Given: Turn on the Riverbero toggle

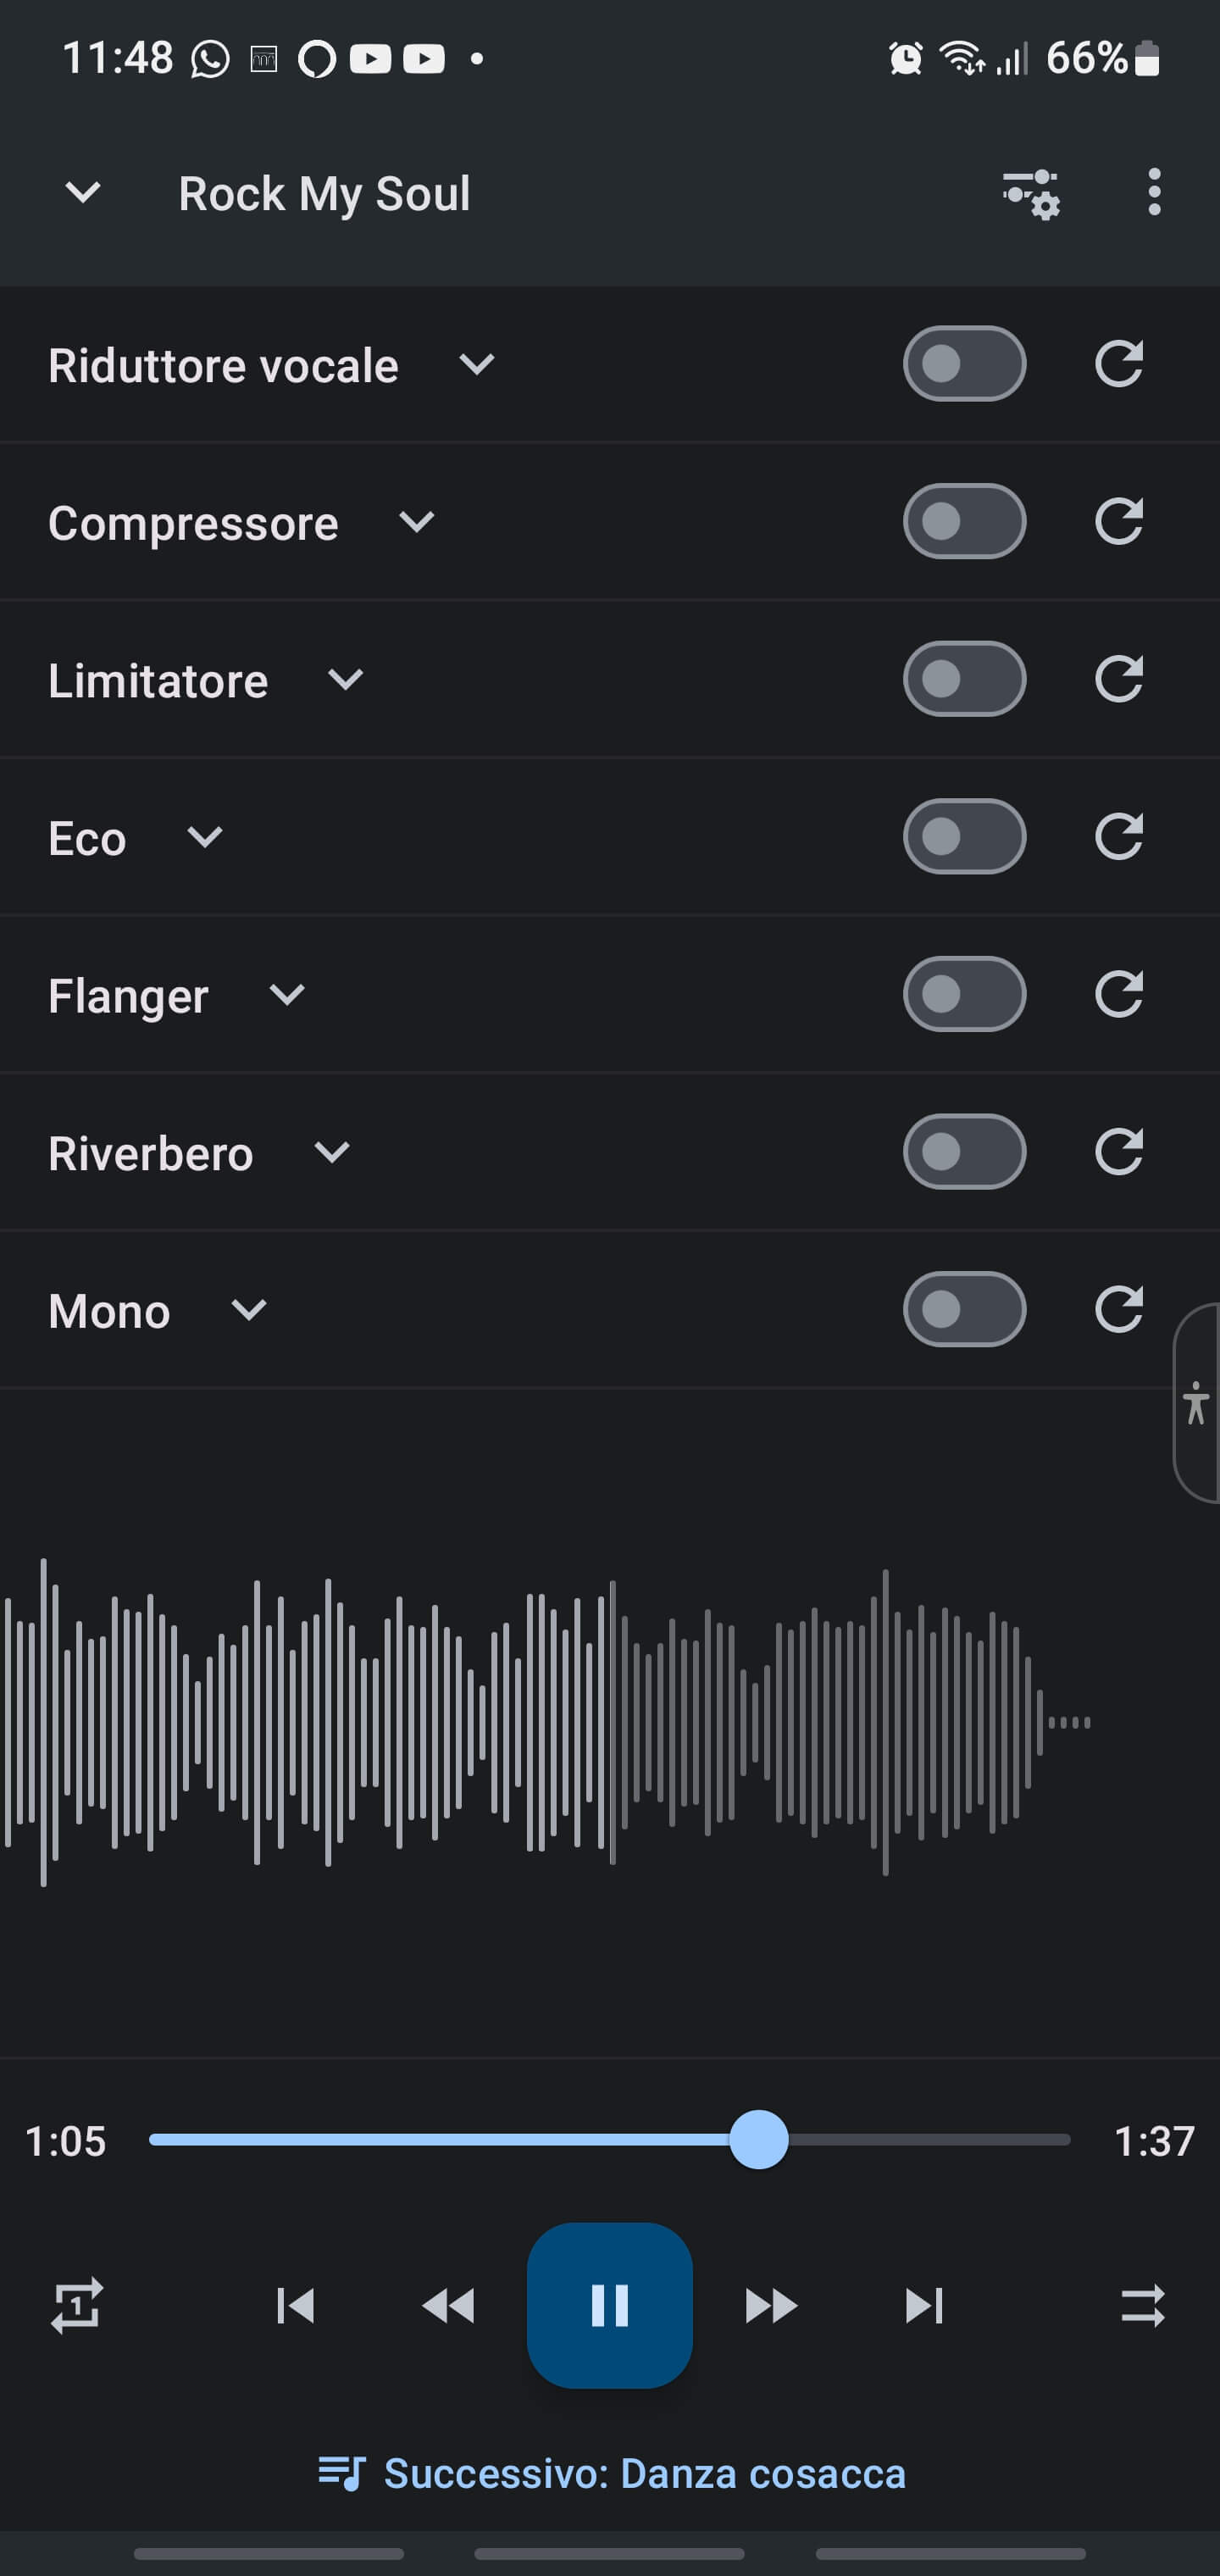Looking at the screenshot, I should [x=964, y=1152].
